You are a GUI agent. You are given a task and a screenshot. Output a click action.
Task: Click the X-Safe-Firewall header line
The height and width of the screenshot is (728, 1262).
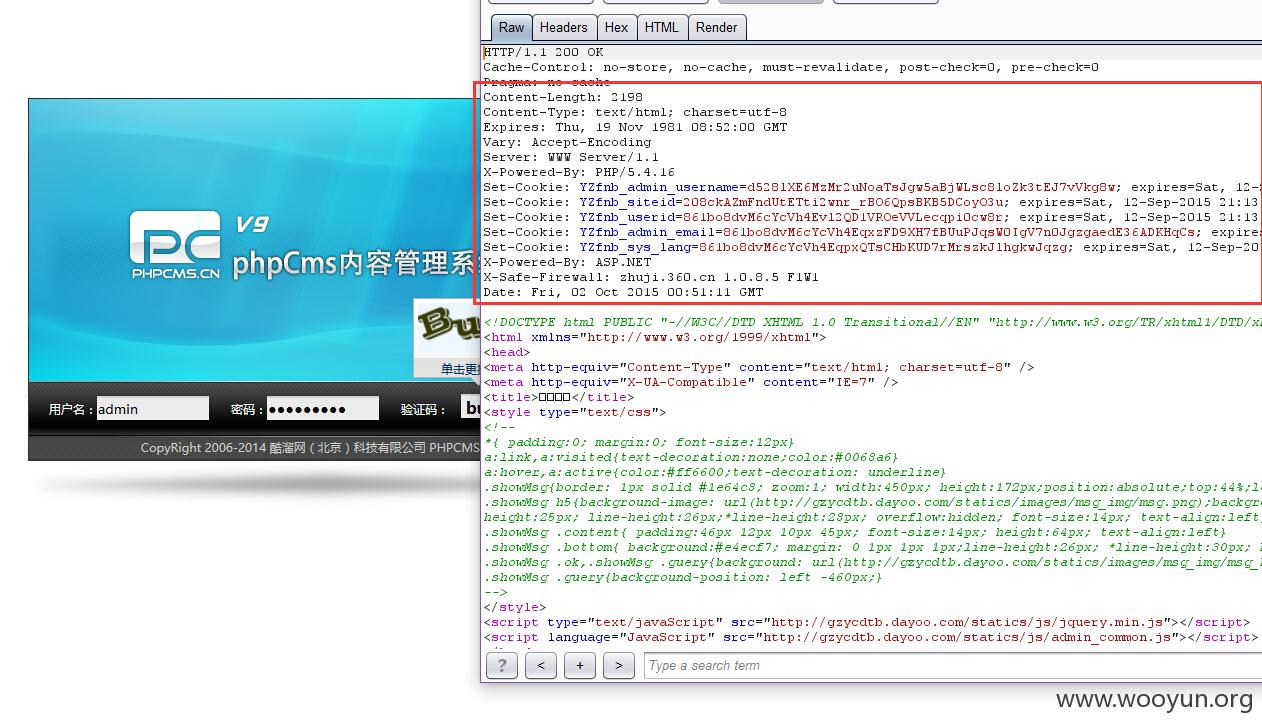point(651,277)
